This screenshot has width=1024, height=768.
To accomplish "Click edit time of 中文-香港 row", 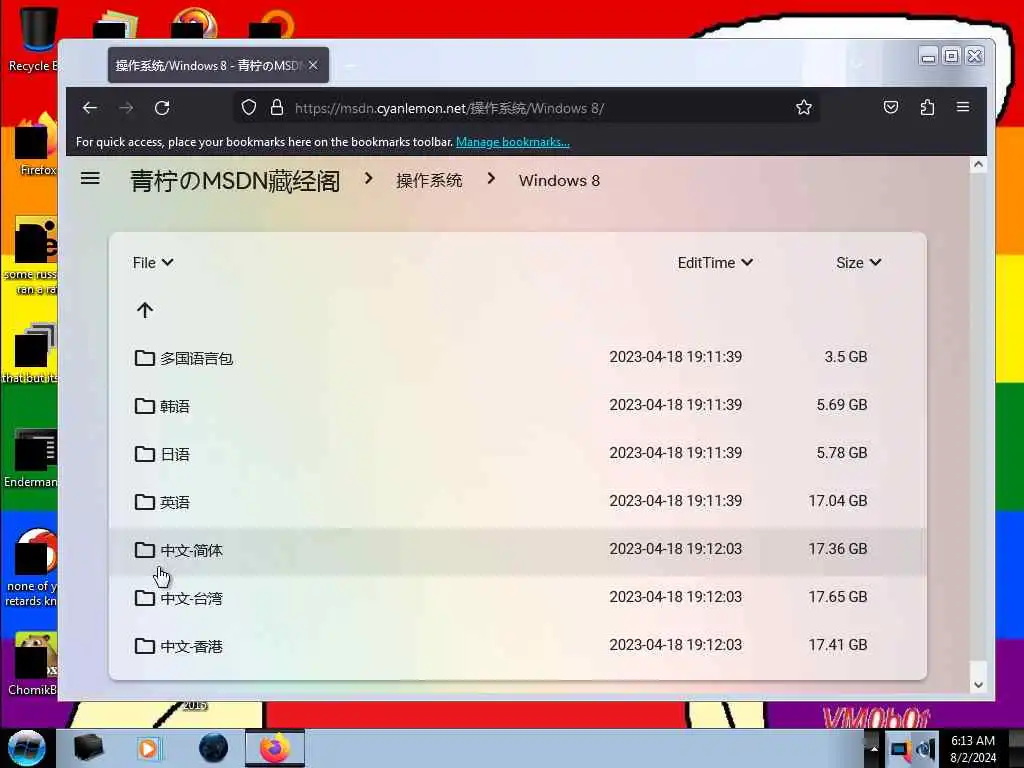I will pyautogui.click(x=675, y=645).
